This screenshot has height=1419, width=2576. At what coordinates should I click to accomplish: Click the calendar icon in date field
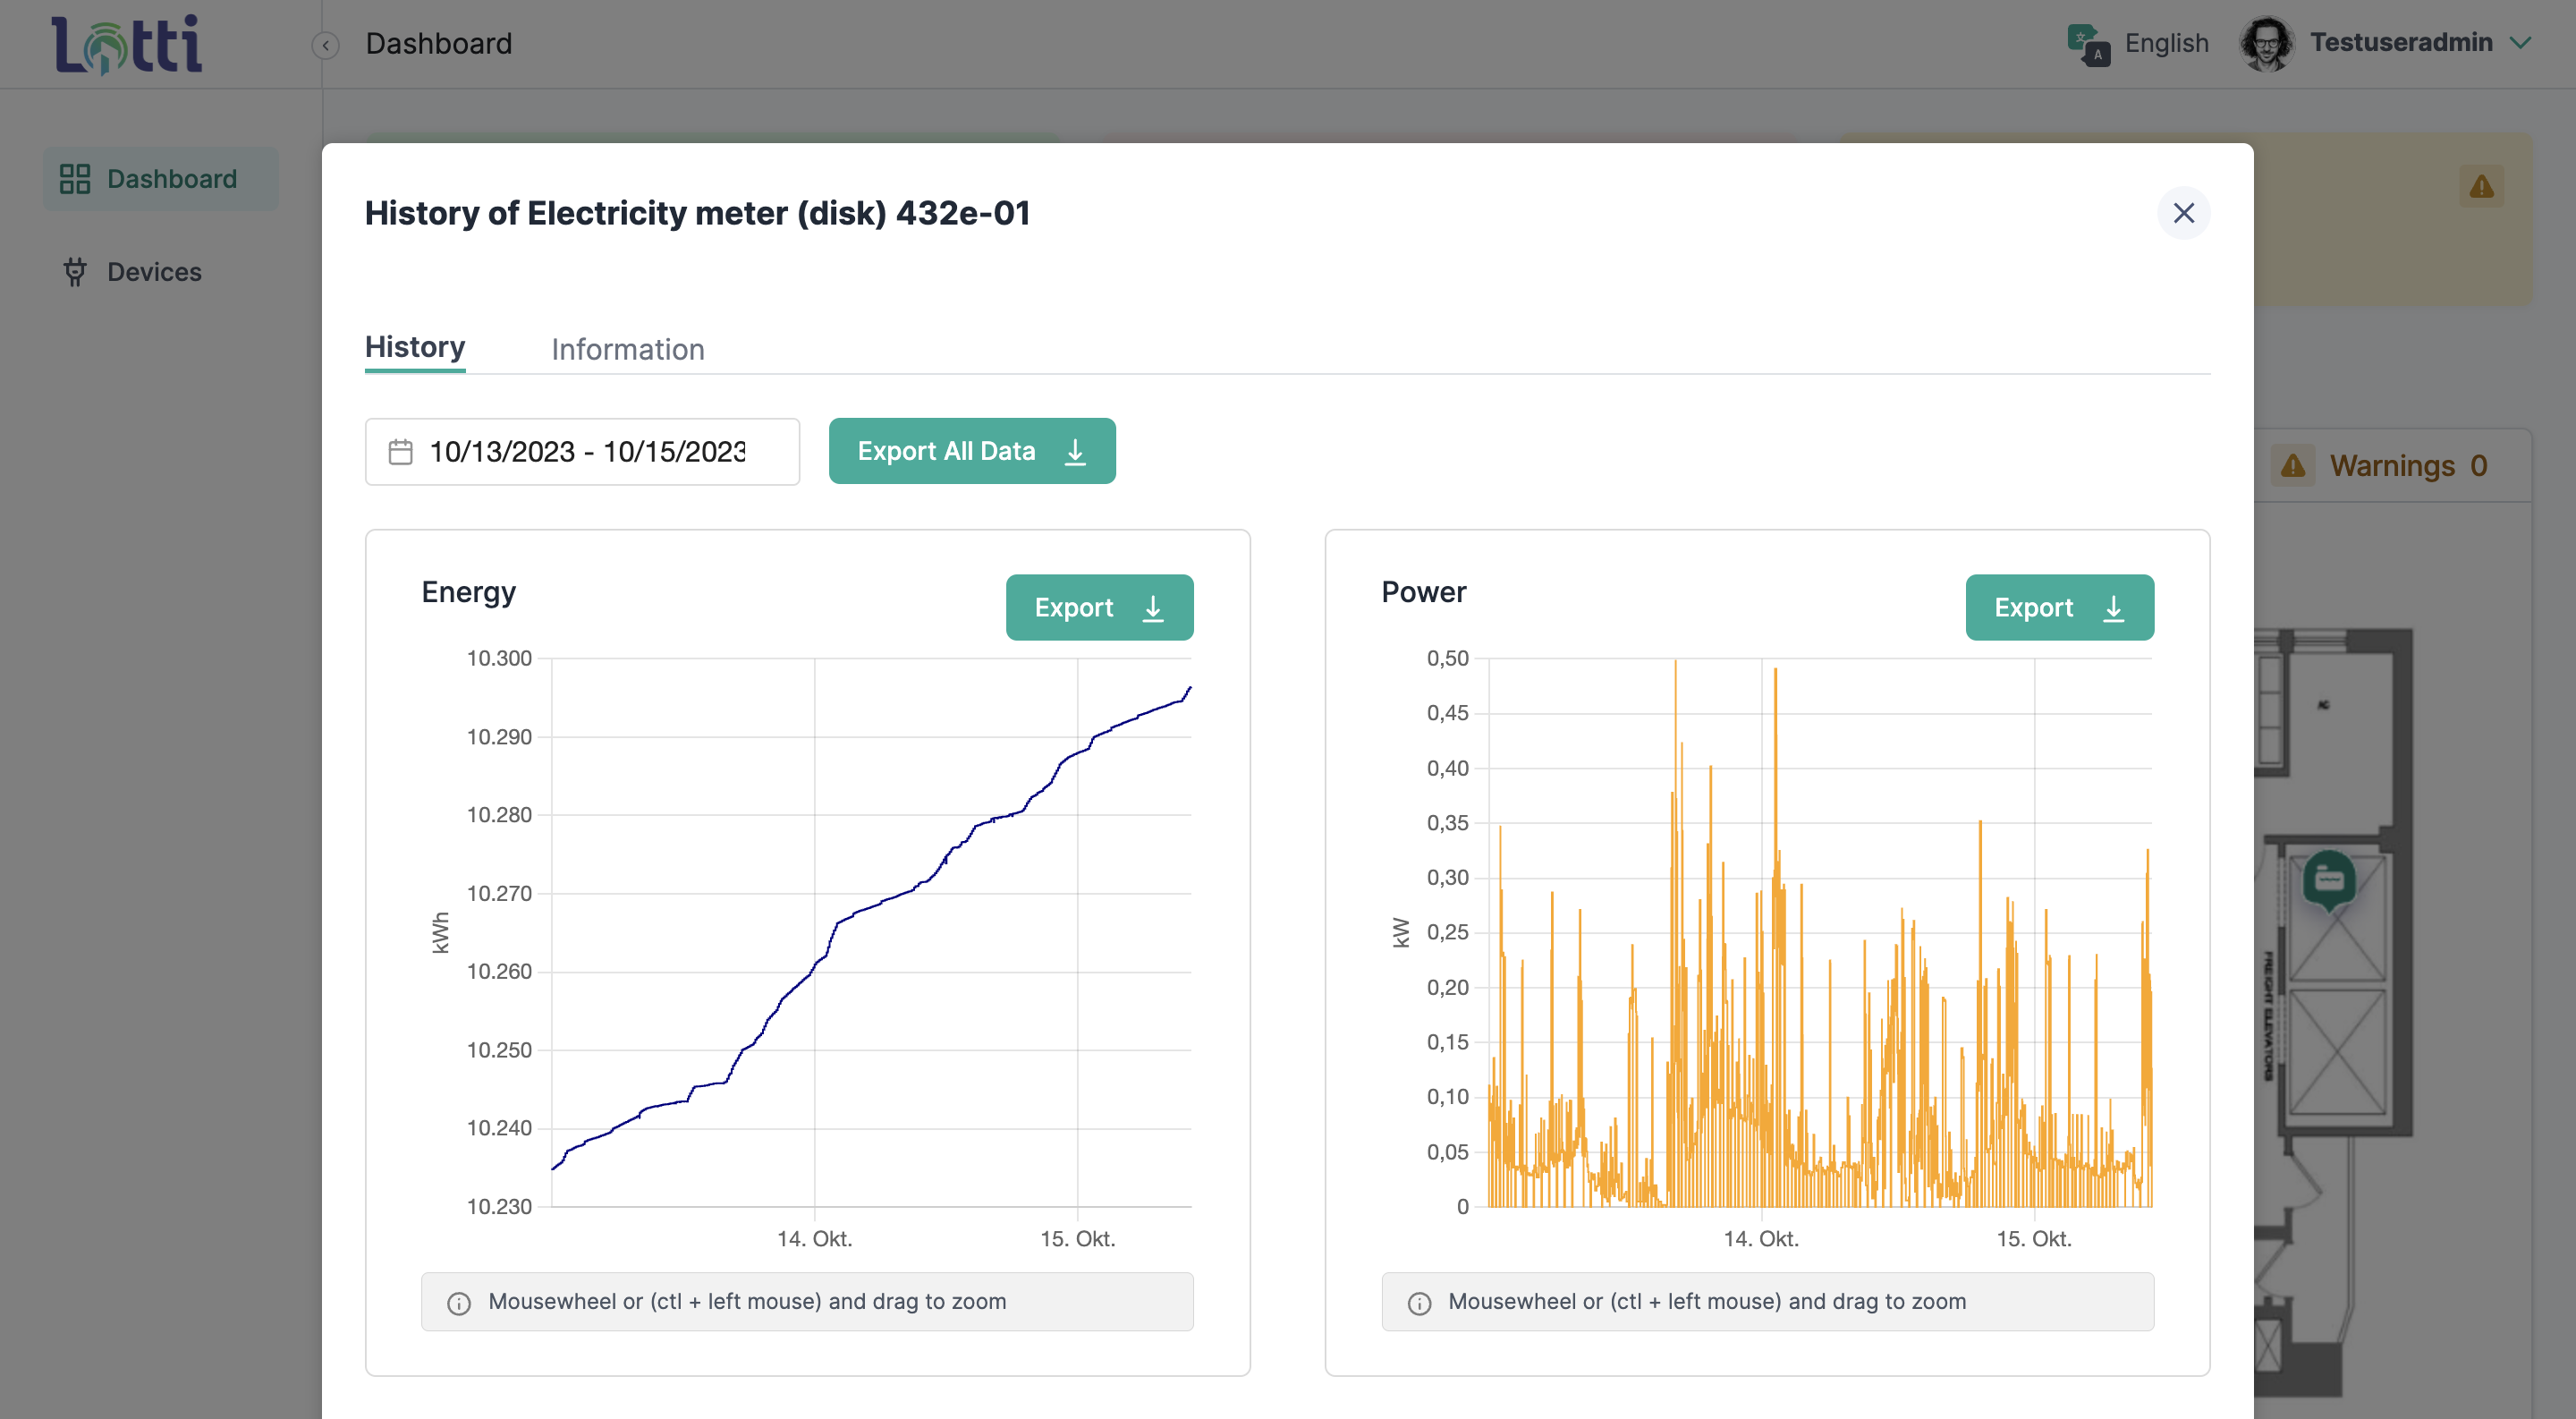pyautogui.click(x=400, y=452)
